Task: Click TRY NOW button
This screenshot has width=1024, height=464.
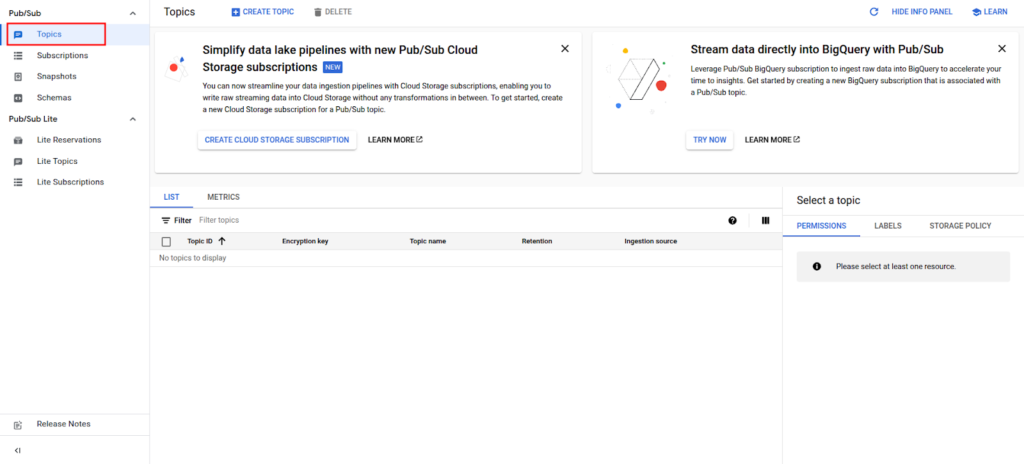Action: point(709,140)
